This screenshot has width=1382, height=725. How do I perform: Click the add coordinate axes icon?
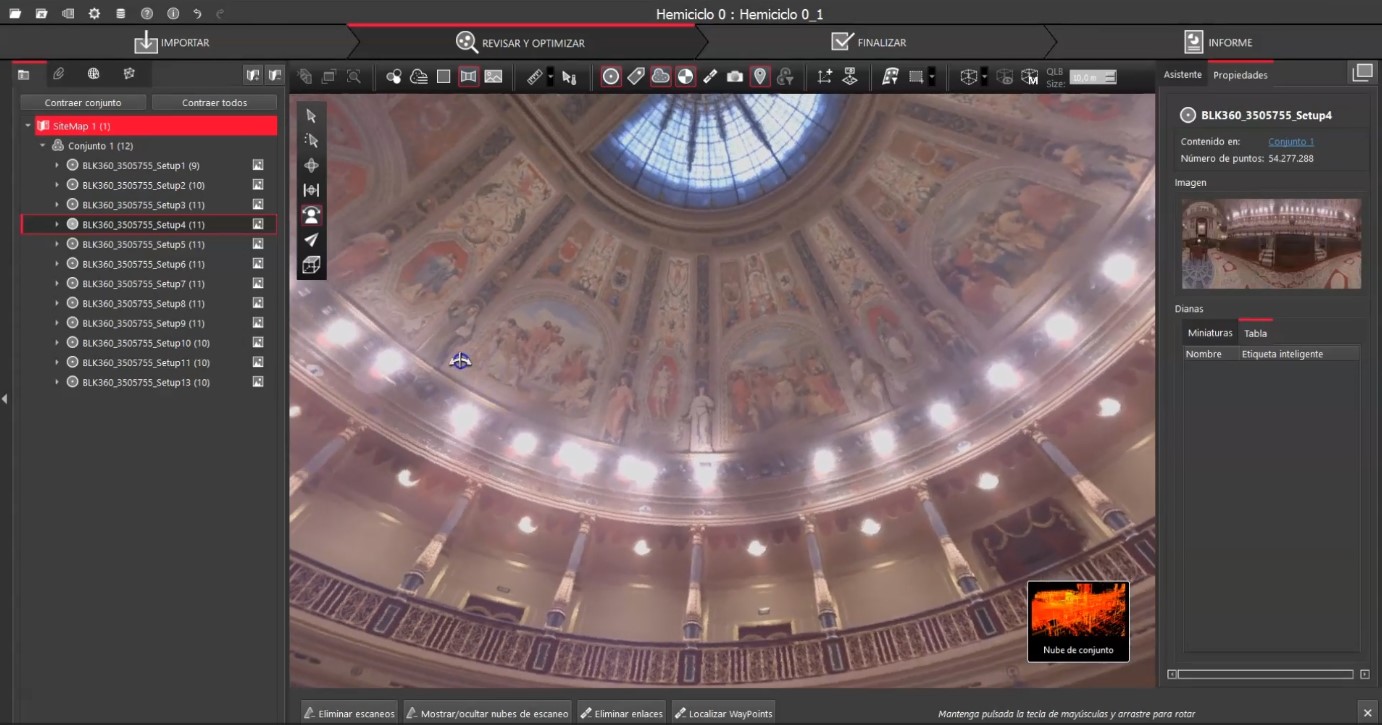tap(824, 77)
